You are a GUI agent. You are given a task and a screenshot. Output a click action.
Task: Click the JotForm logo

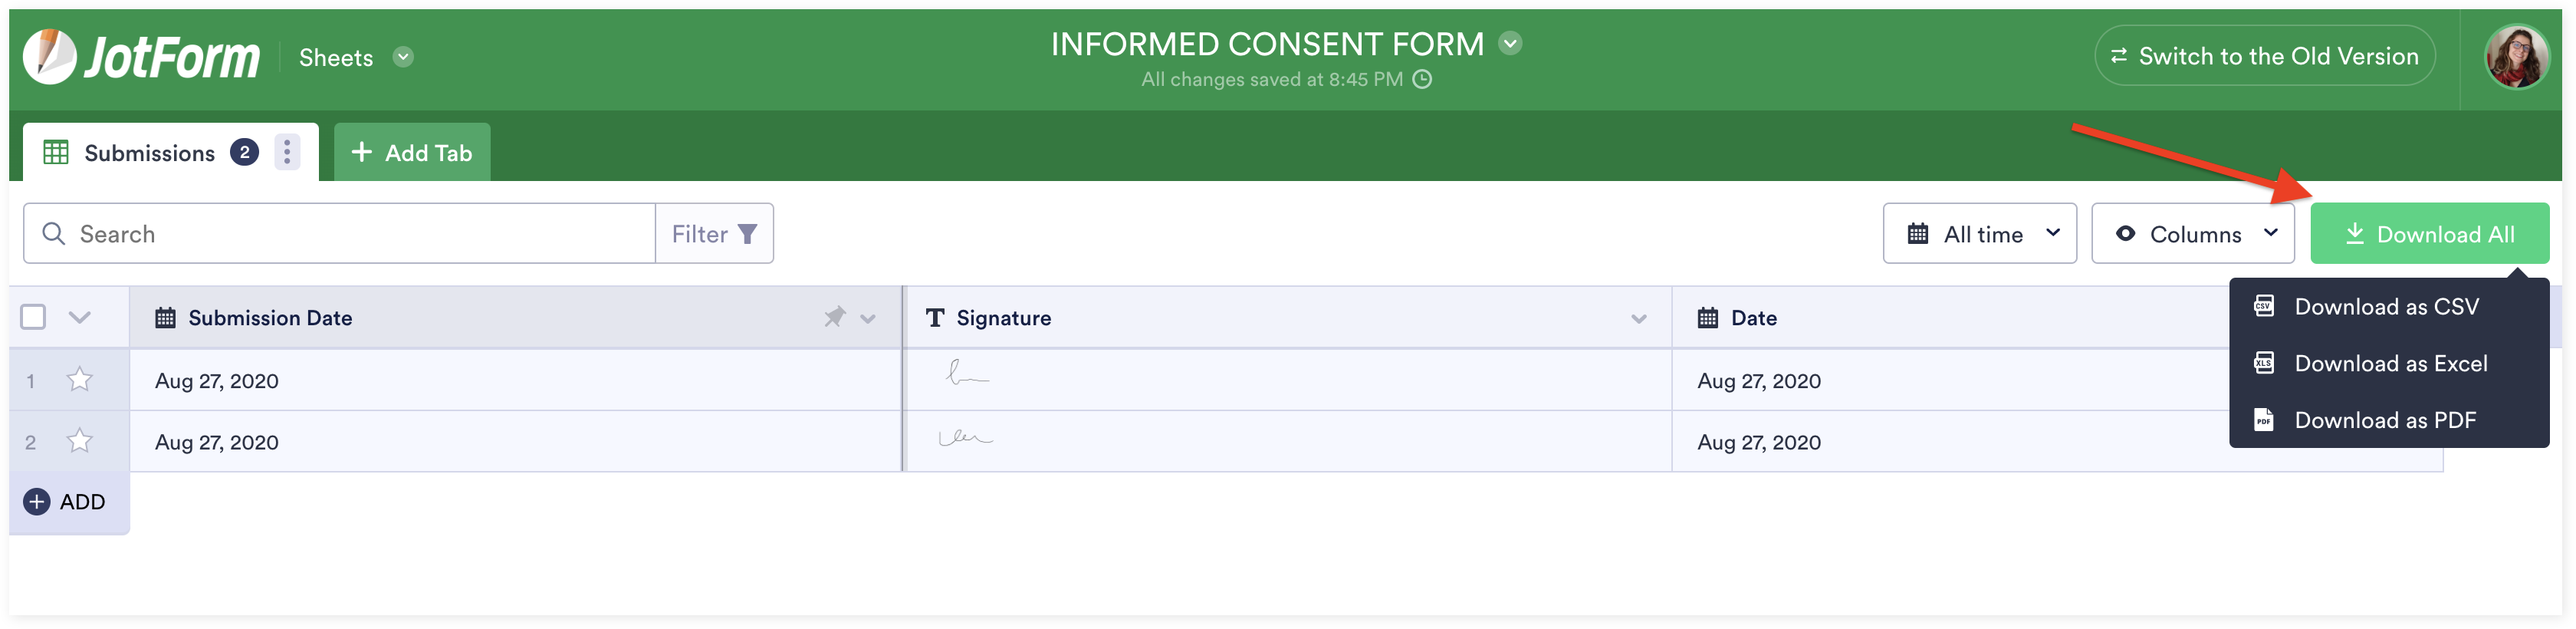pos(141,57)
